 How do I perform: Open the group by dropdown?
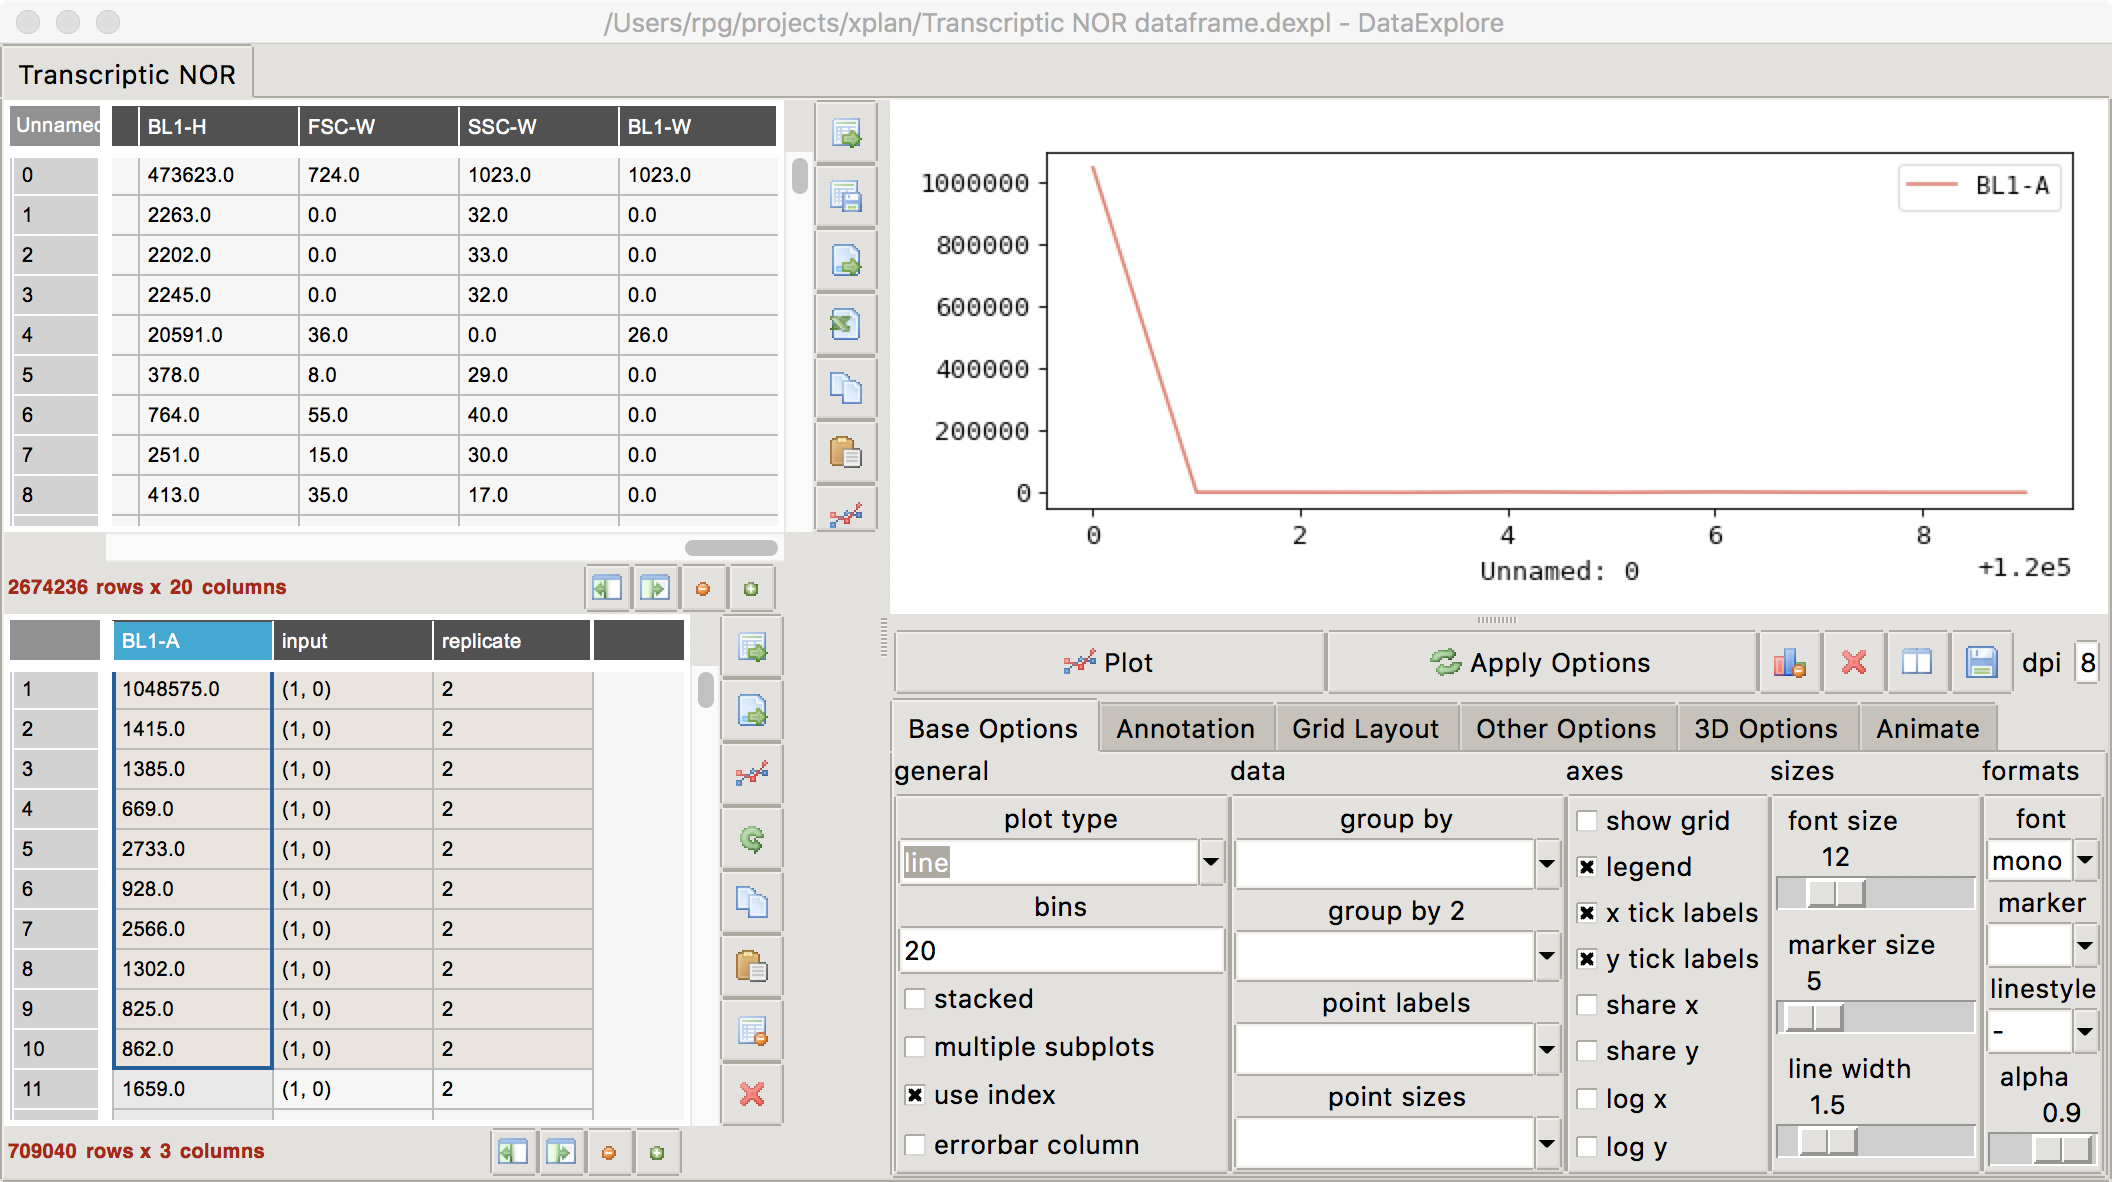coord(1546,864)
